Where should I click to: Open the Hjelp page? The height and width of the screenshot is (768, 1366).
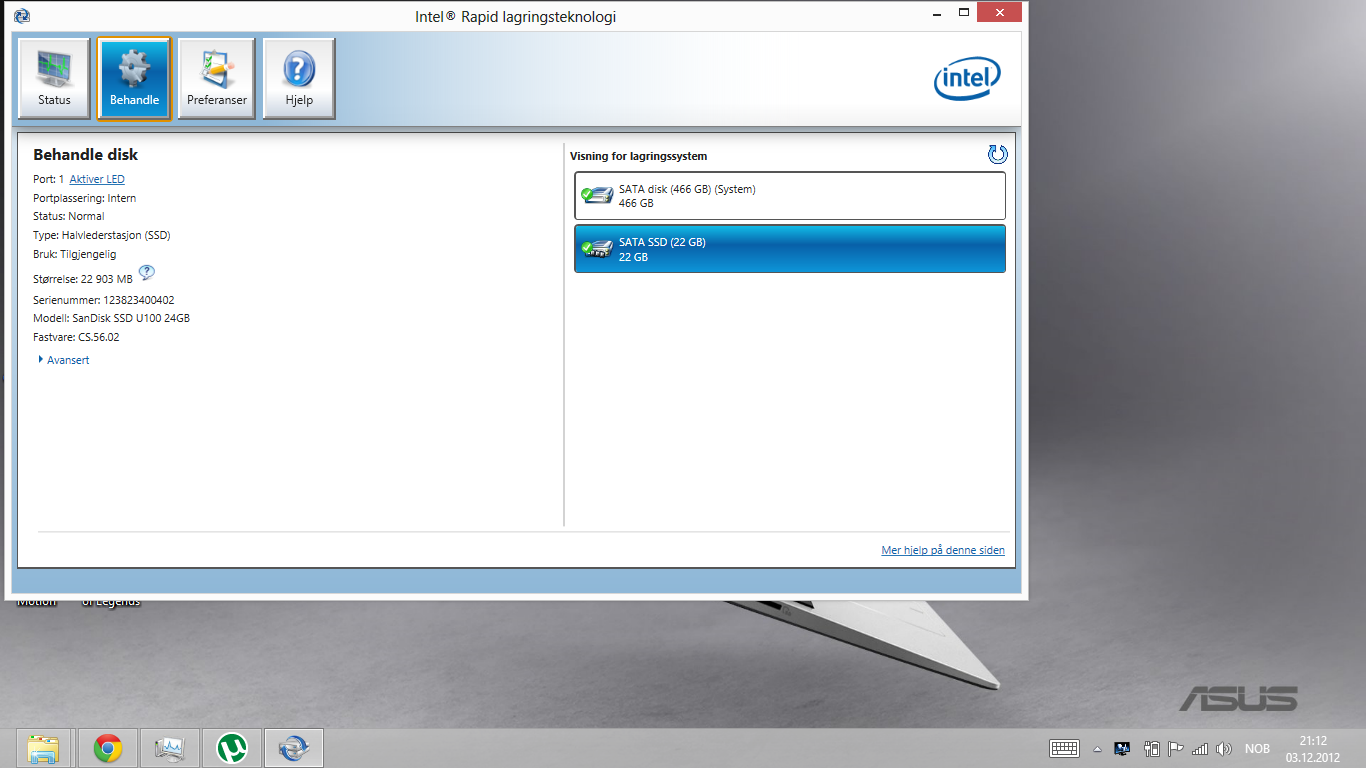299,79
